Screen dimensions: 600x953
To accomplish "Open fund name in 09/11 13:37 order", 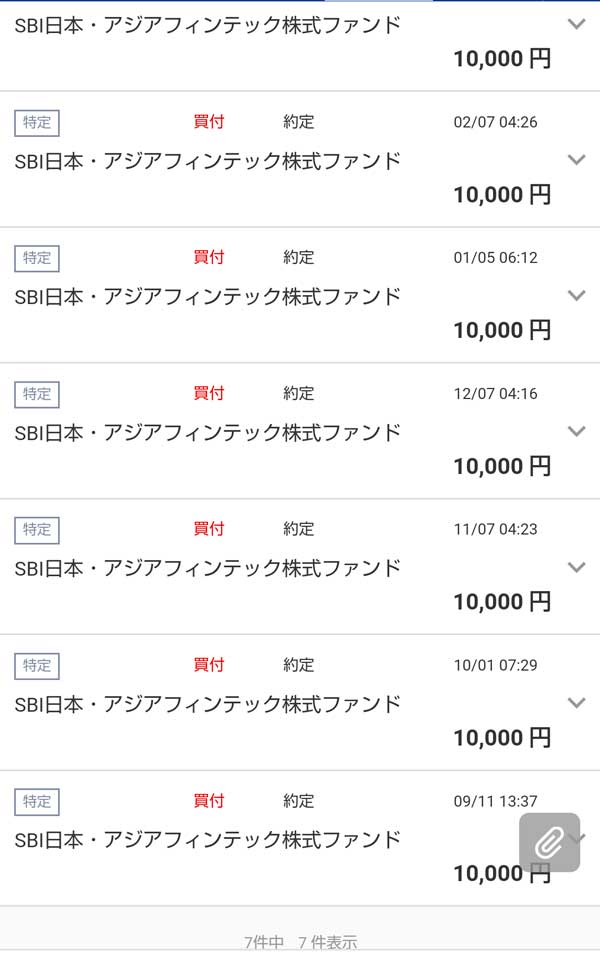I will pyautogui.click(x=208, y=840).
